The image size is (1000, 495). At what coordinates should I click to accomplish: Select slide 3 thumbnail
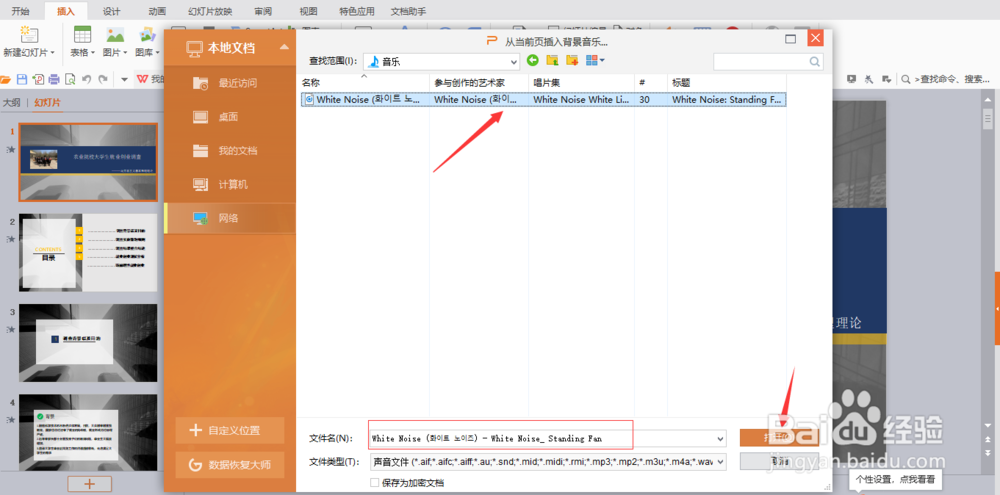[88, 343]
